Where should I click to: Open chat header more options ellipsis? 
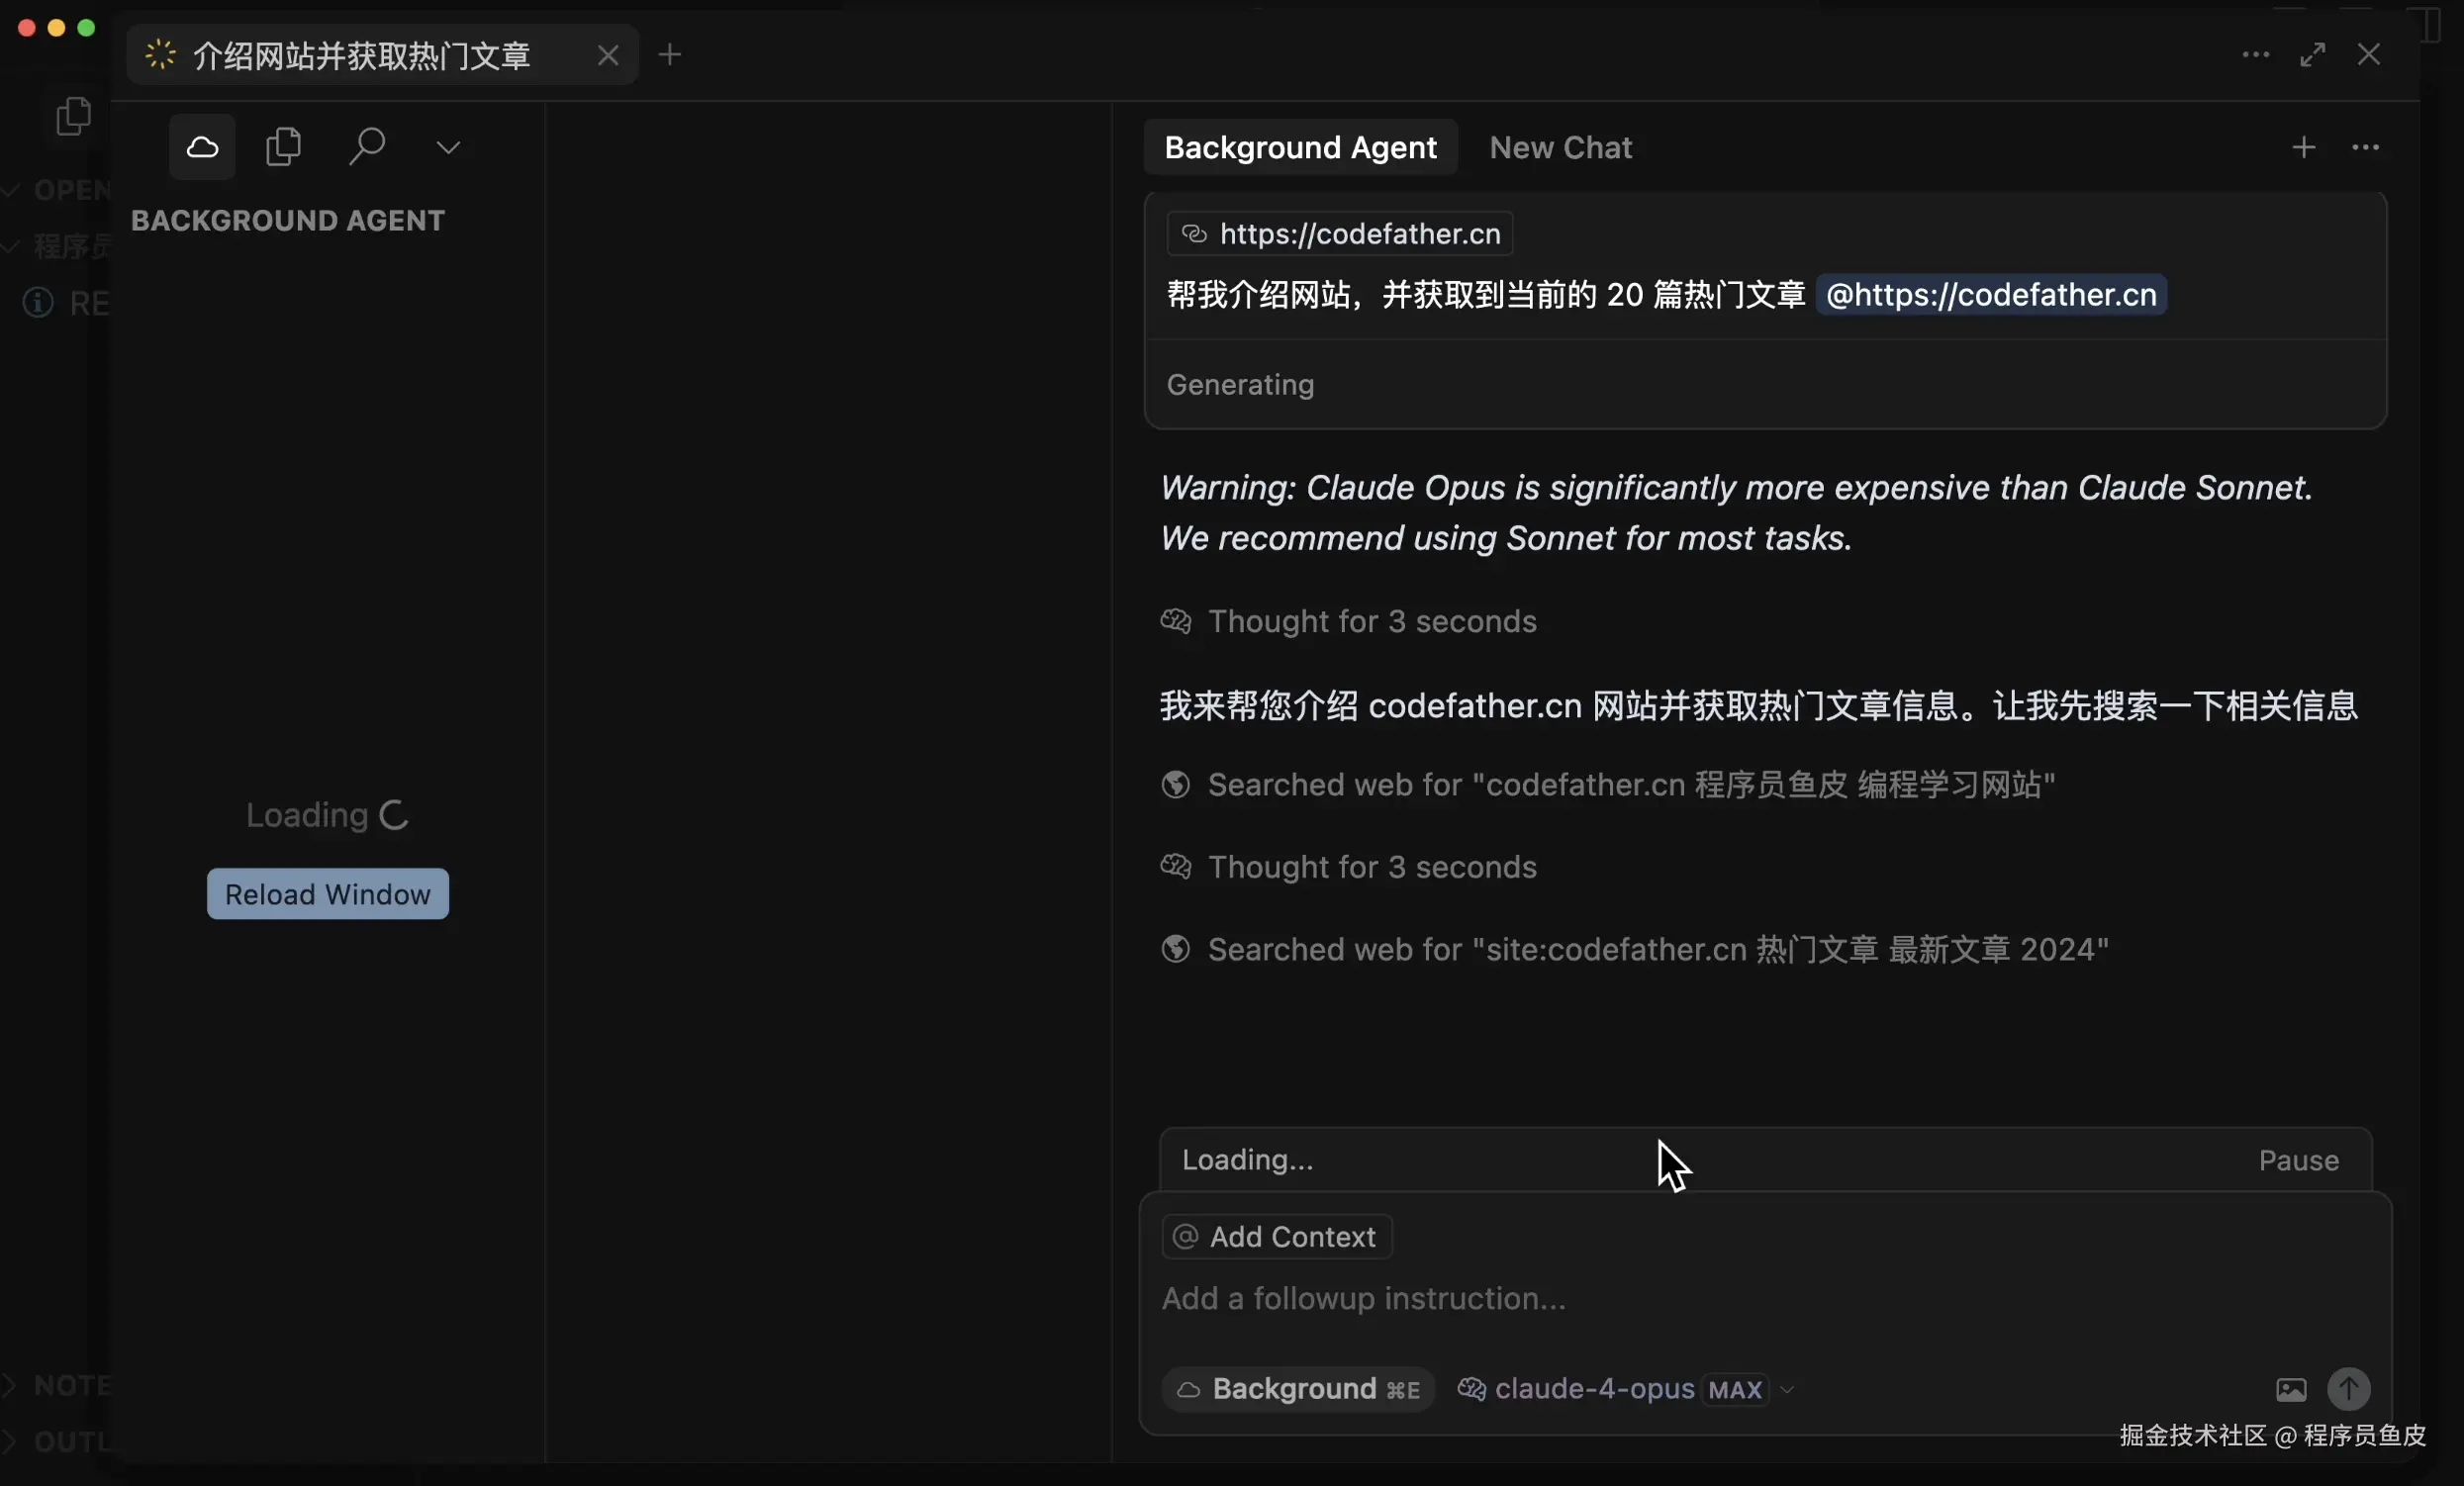(x=2365, y=148)
